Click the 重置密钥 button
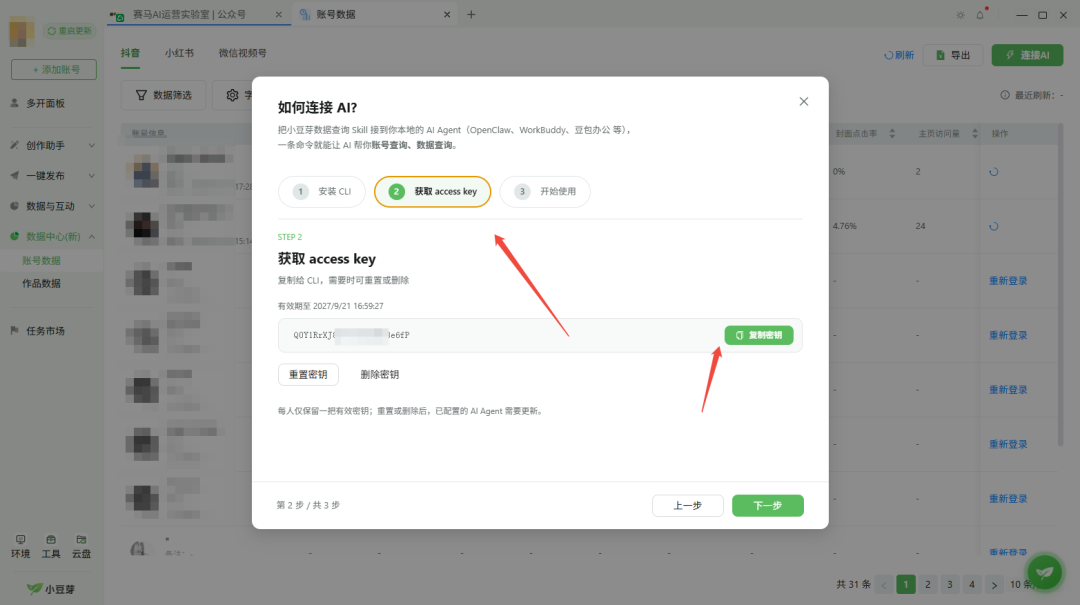The image size is (1080, 605). tap(308, 374)
